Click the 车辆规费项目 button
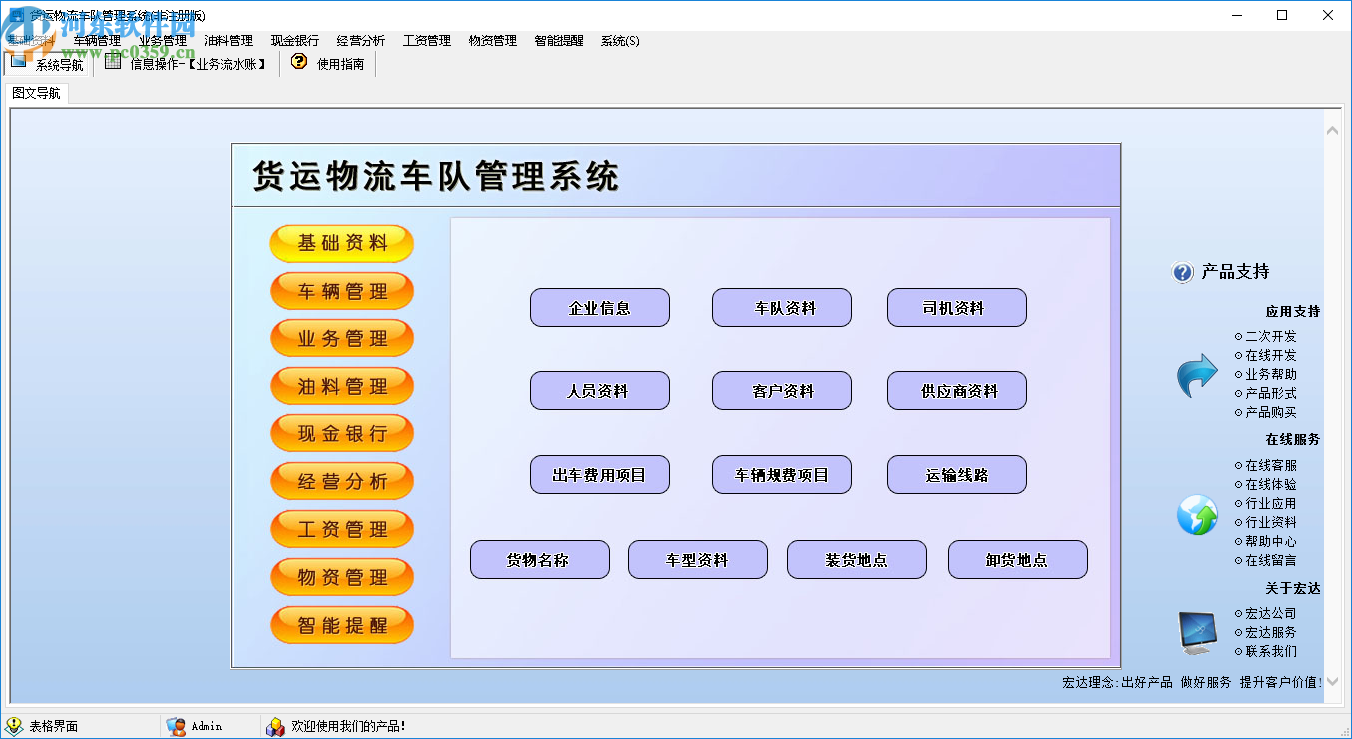The width and height of the screenshot is (1352, 739). pyautogui.click(x=781, y=474)
